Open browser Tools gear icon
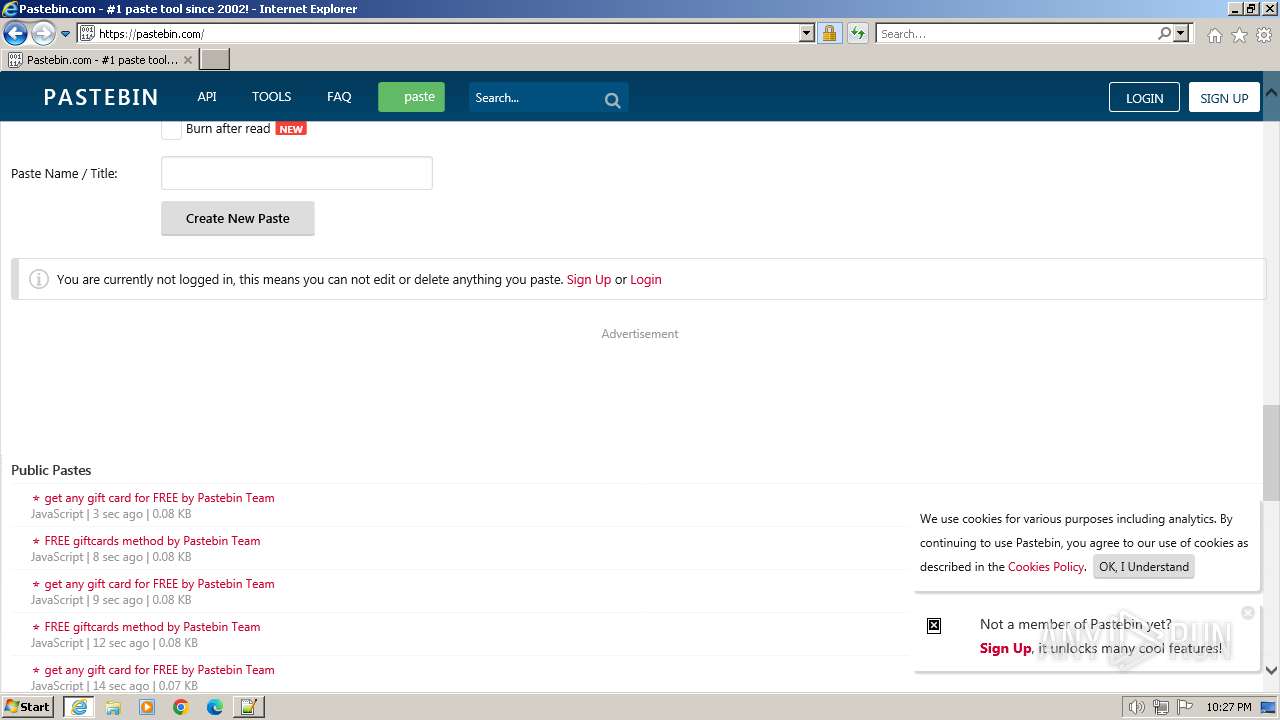 click(x=1264, y=35)
